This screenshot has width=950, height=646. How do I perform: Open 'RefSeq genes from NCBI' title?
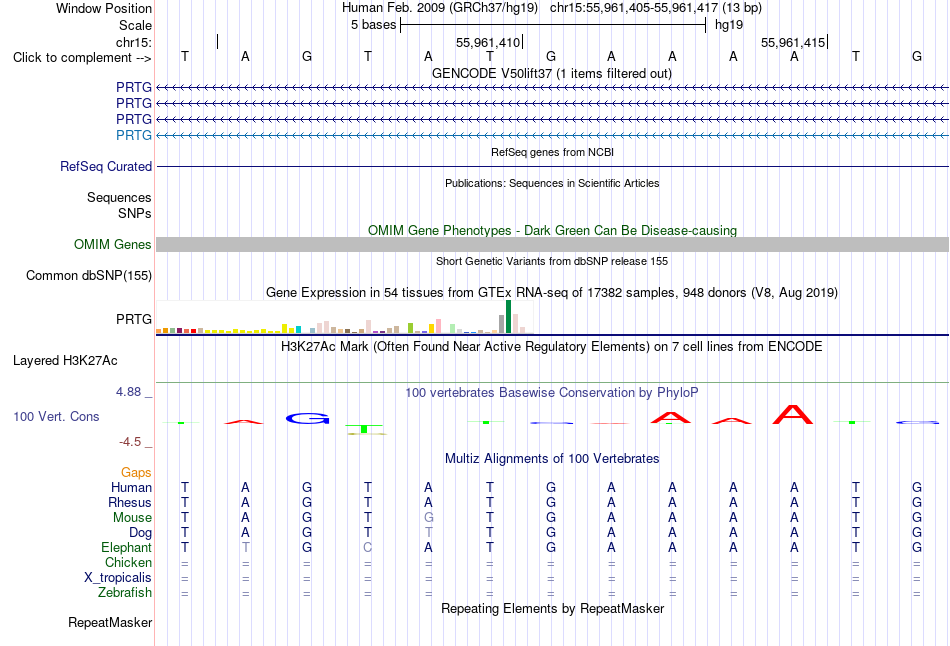tap(552, 152)
